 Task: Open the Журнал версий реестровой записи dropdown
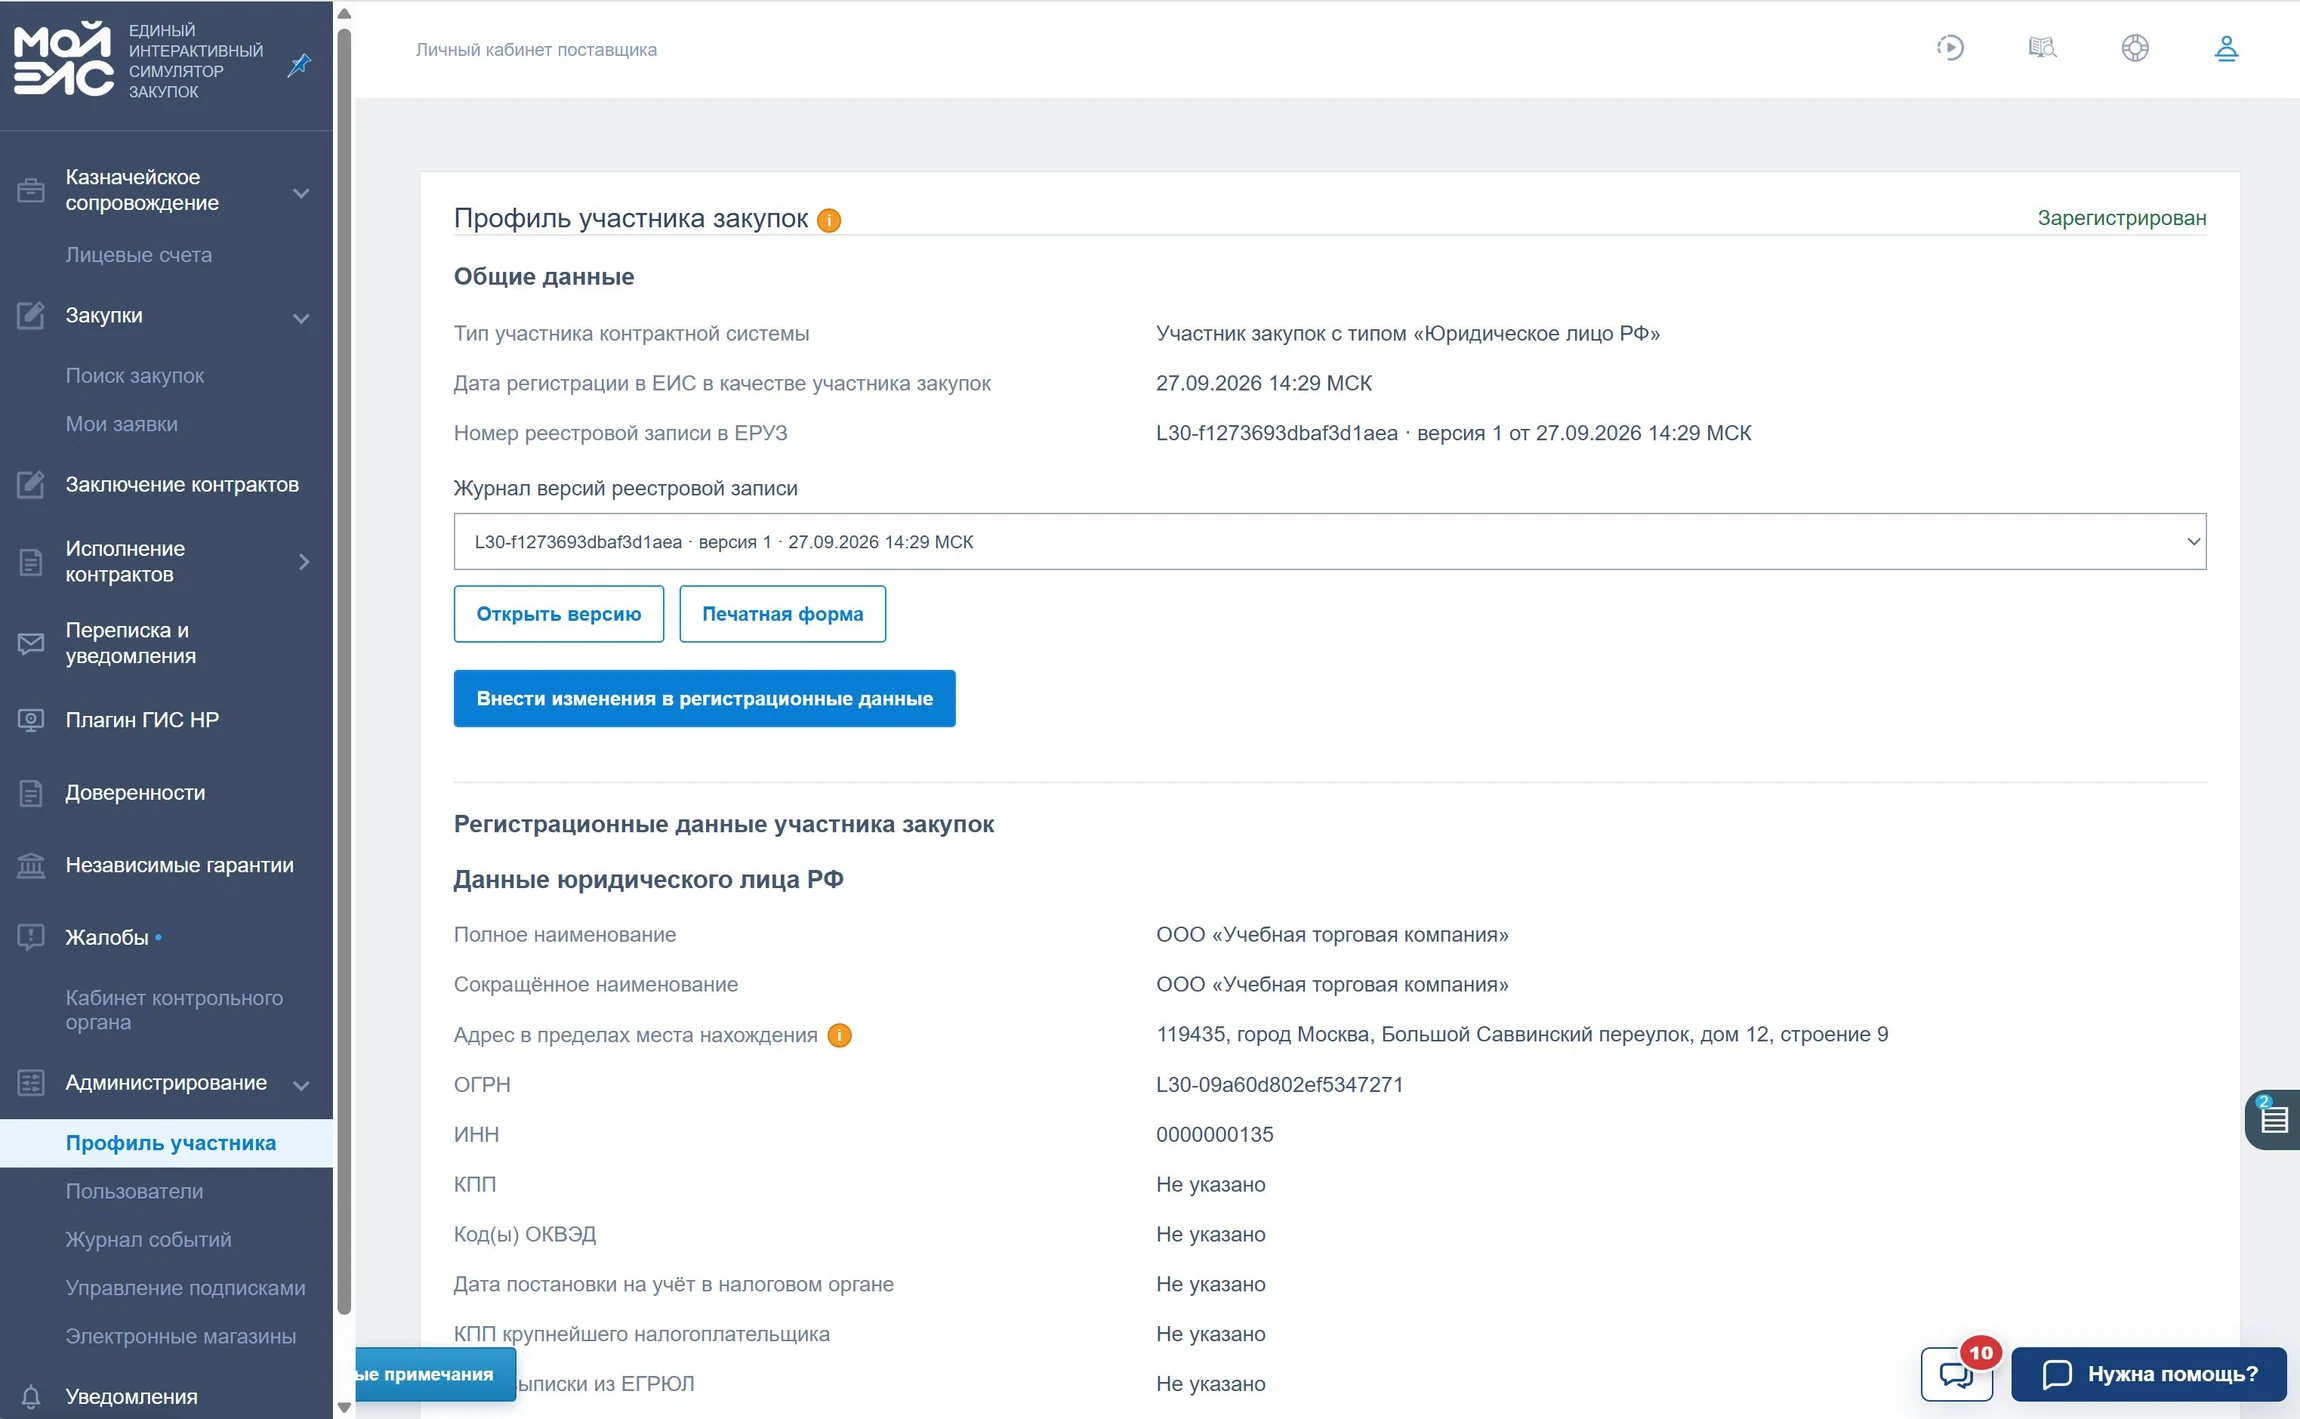click(1329, 542)
